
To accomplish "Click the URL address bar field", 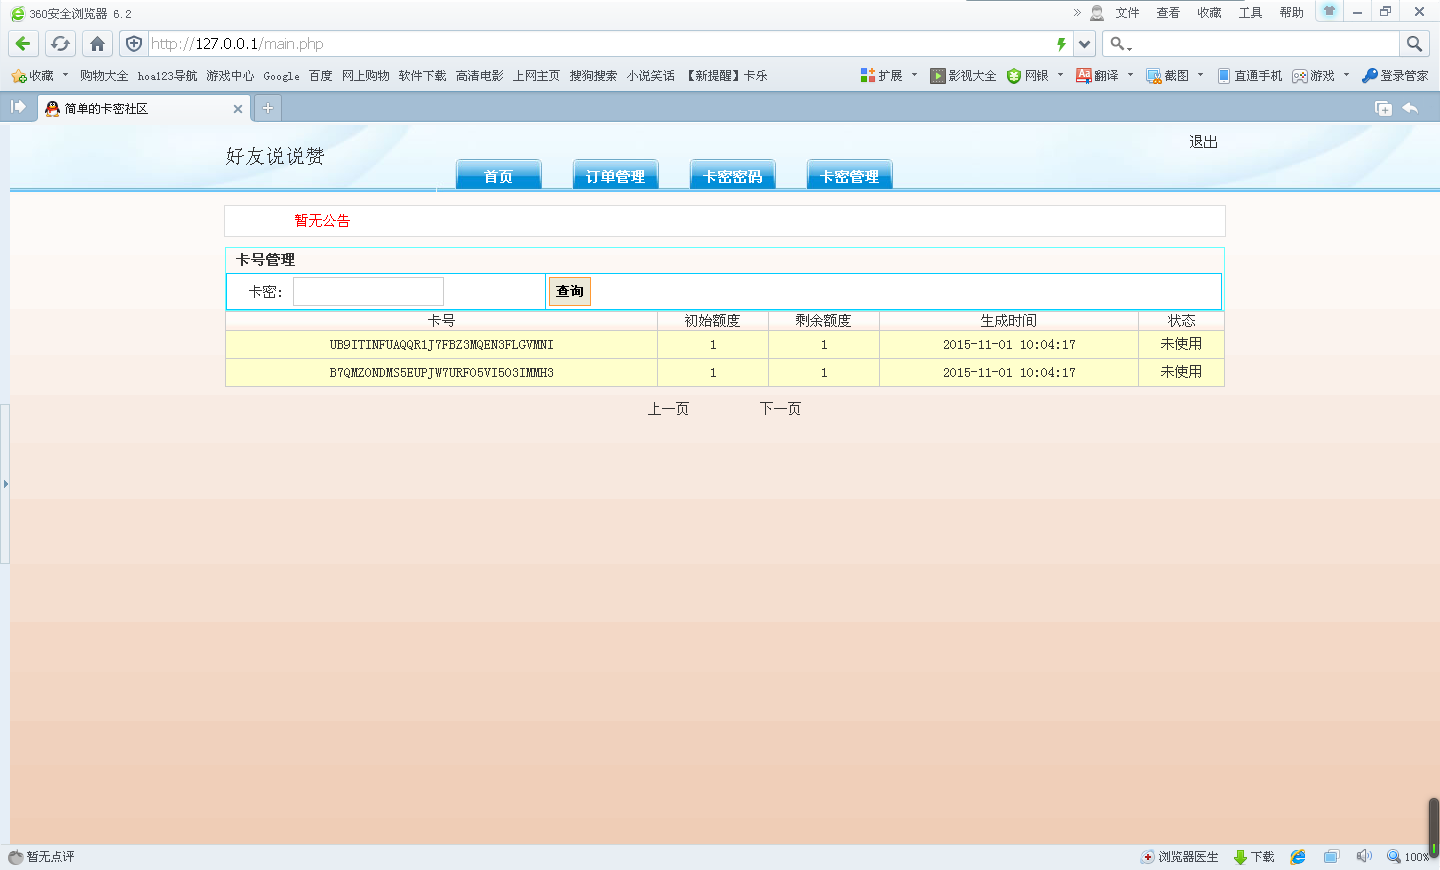I will tap(600, 44).
